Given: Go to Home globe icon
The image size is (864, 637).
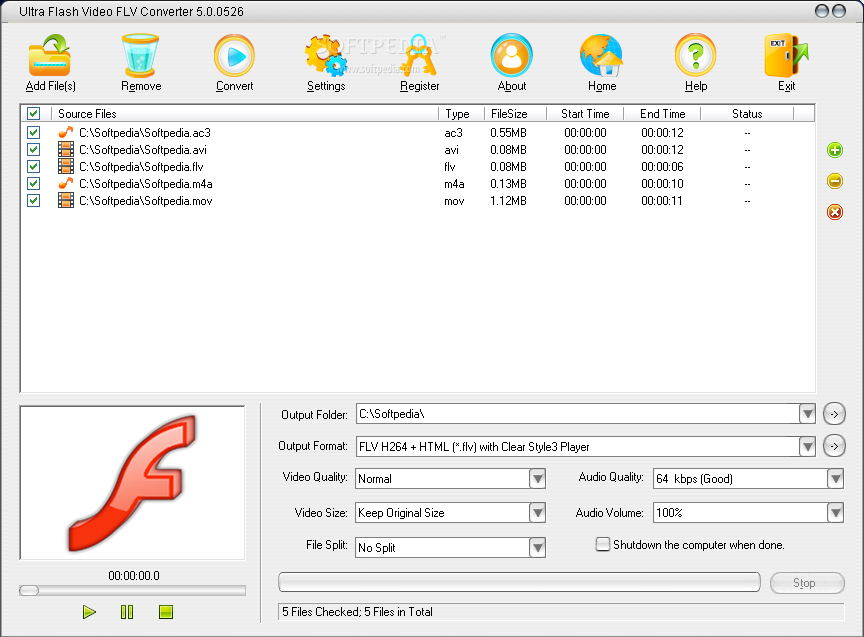Looking at the screenshot, I should click(x=601, y=55).
